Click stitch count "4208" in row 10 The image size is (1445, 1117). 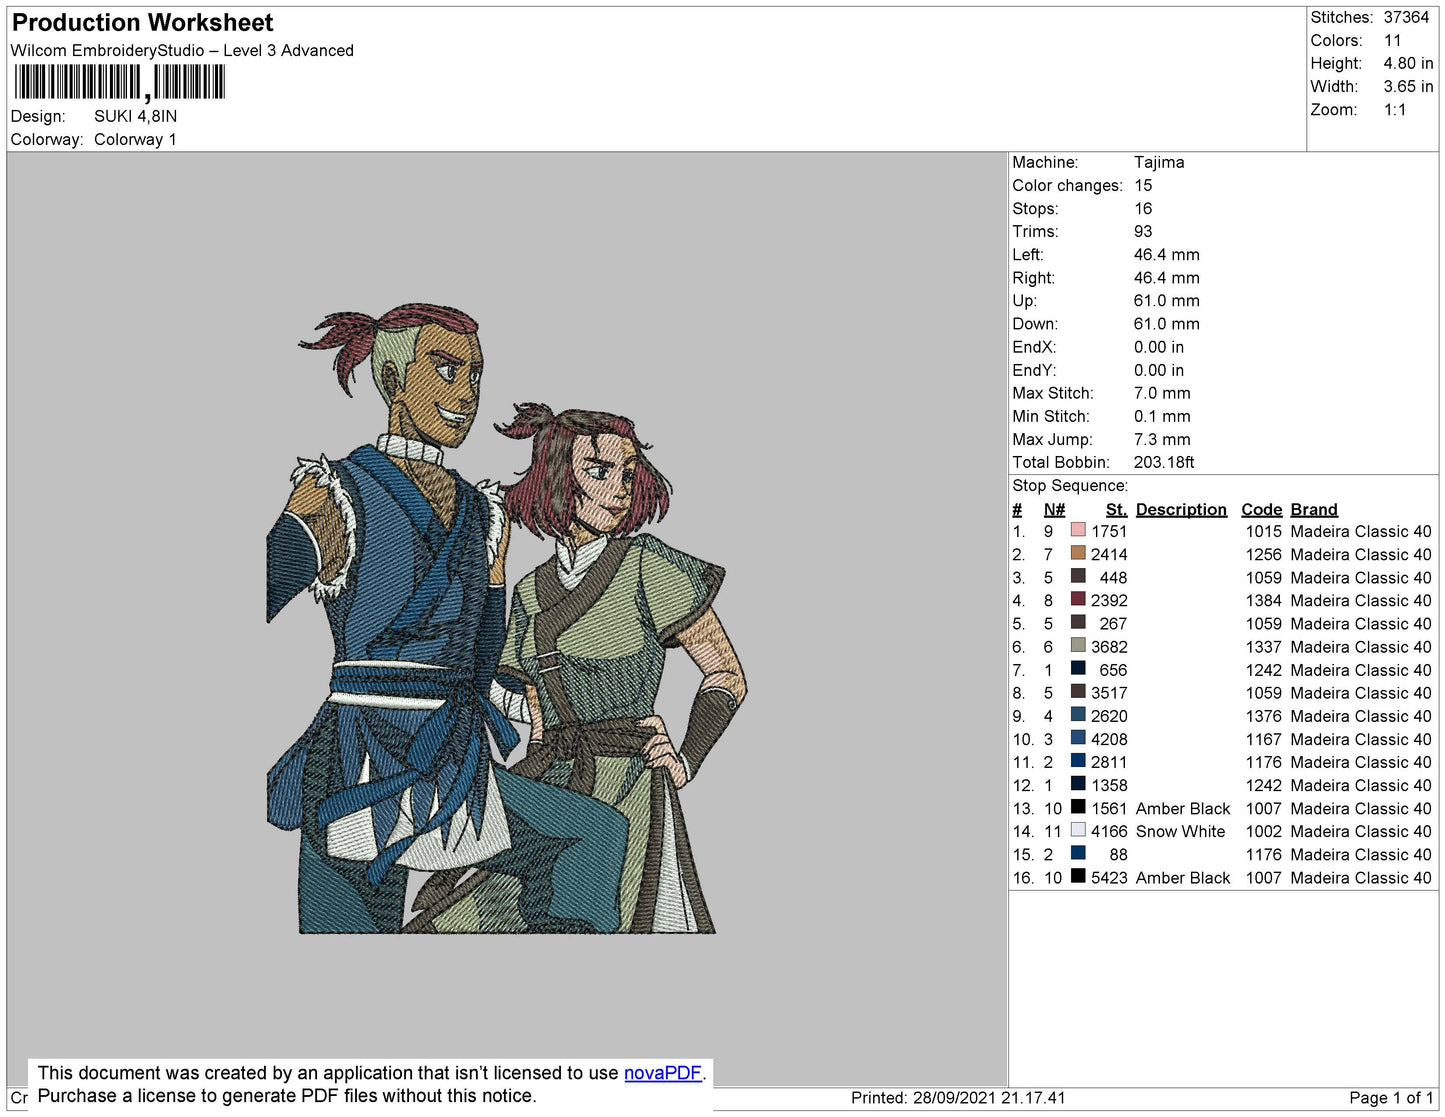[1109, 739]
